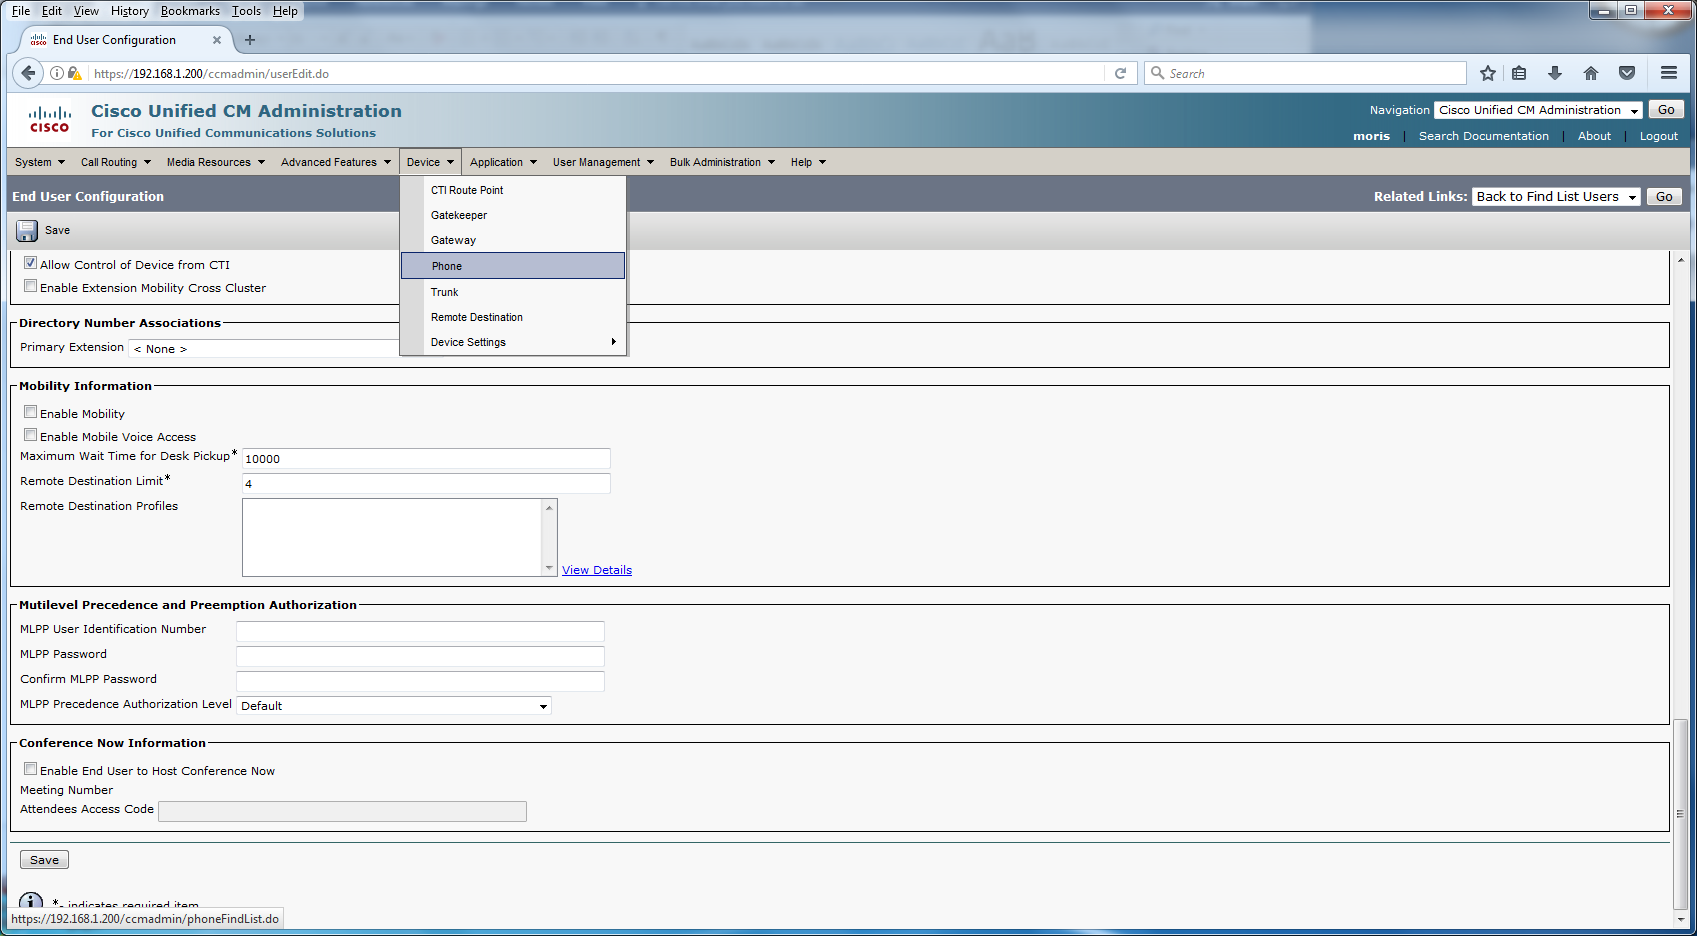This screenshot has width=1697, height=936.
Task: Click the Cisco logo
Action: (50, 120)
